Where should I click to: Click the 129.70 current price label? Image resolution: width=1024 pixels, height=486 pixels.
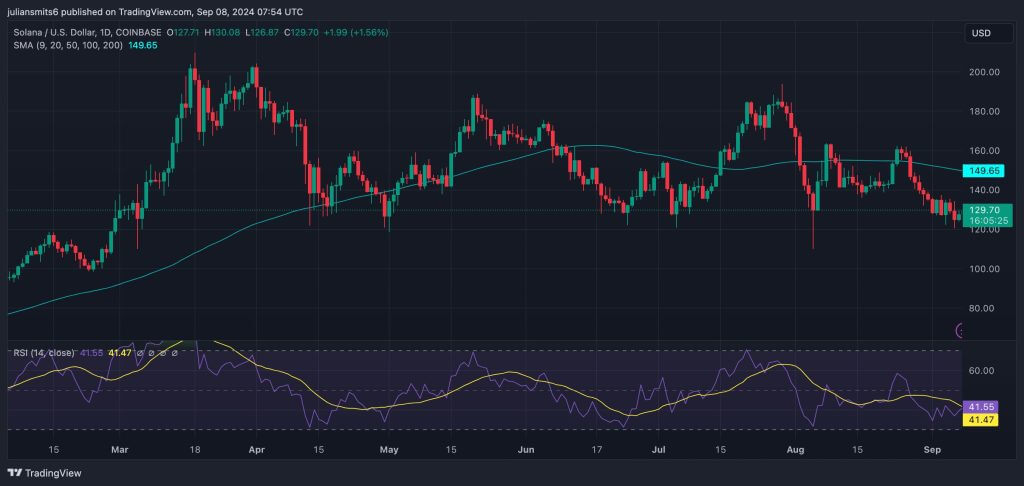click(x=985, y=210)
